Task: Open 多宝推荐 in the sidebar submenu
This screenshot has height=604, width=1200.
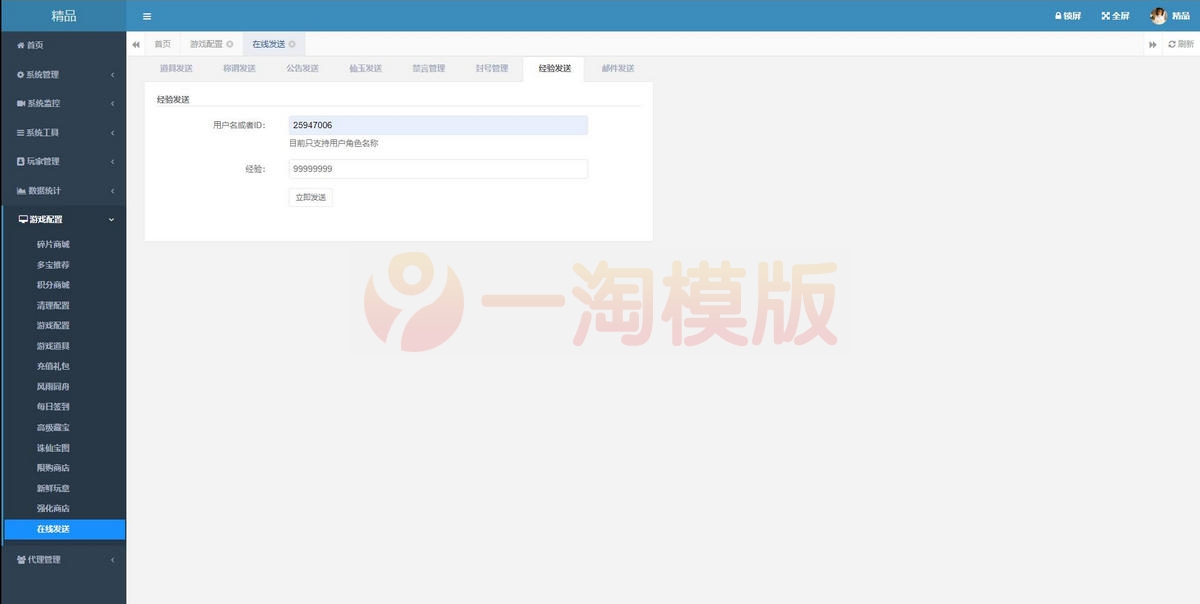Action: pos(53,265)
